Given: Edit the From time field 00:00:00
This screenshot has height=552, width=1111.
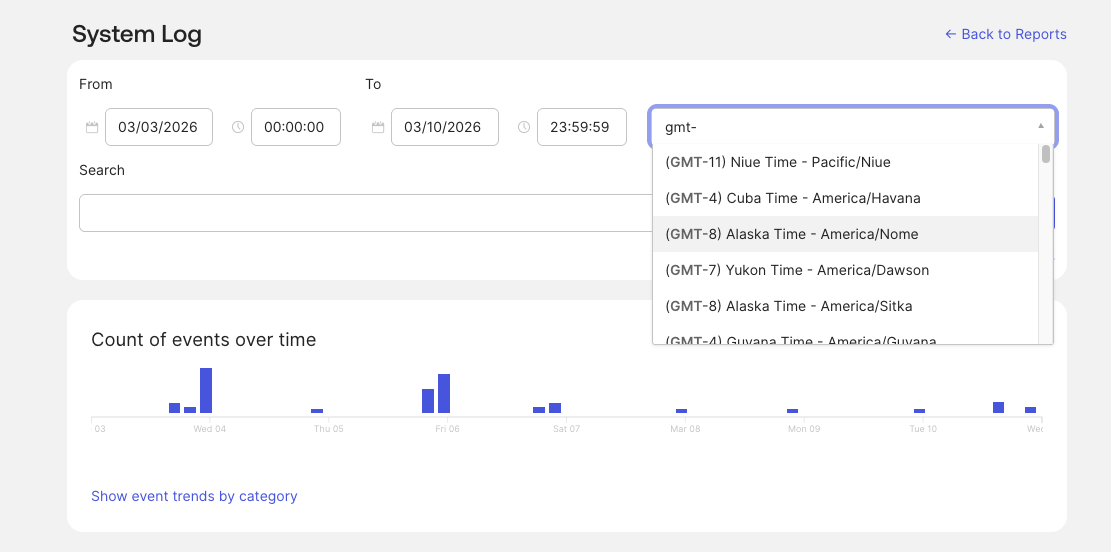Looking at the screenshot, I should click(x=295, y=127).
